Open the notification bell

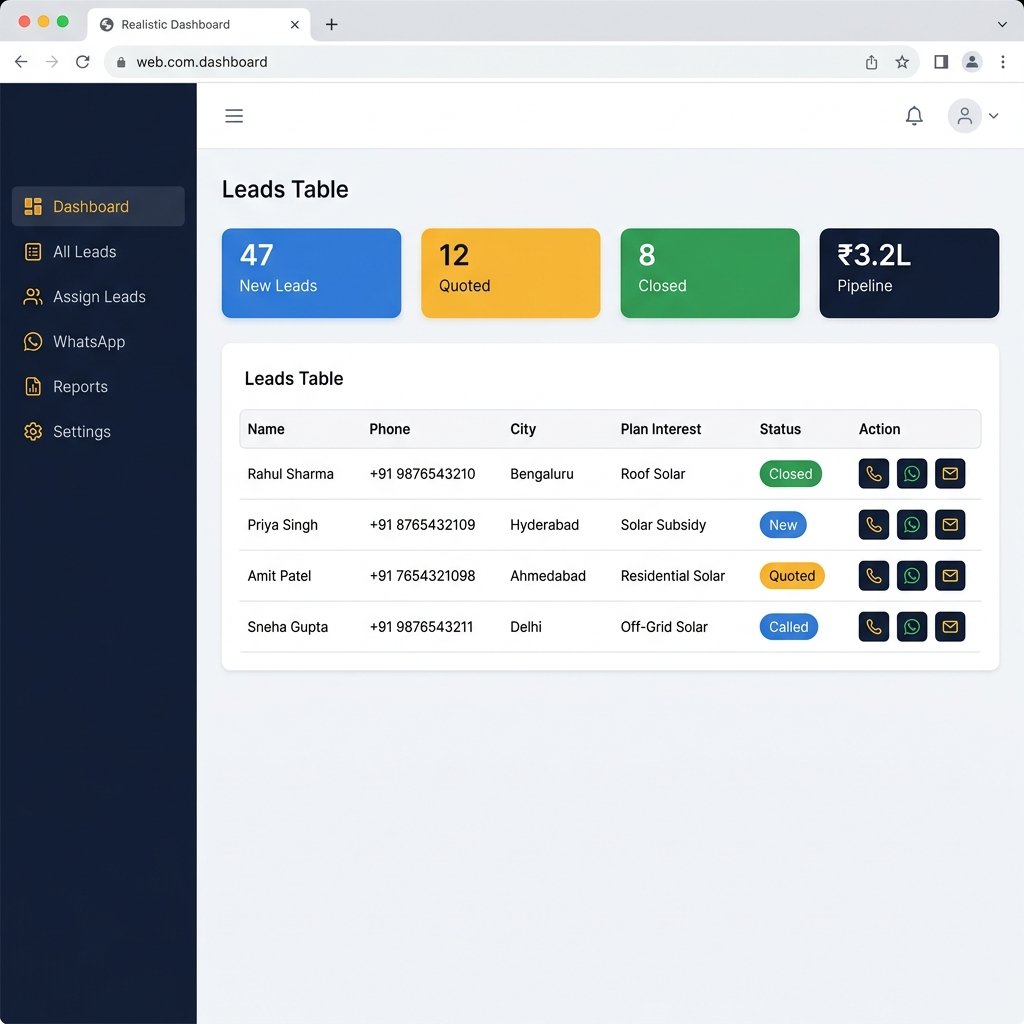pyautogui.click(x=914, y=116)
